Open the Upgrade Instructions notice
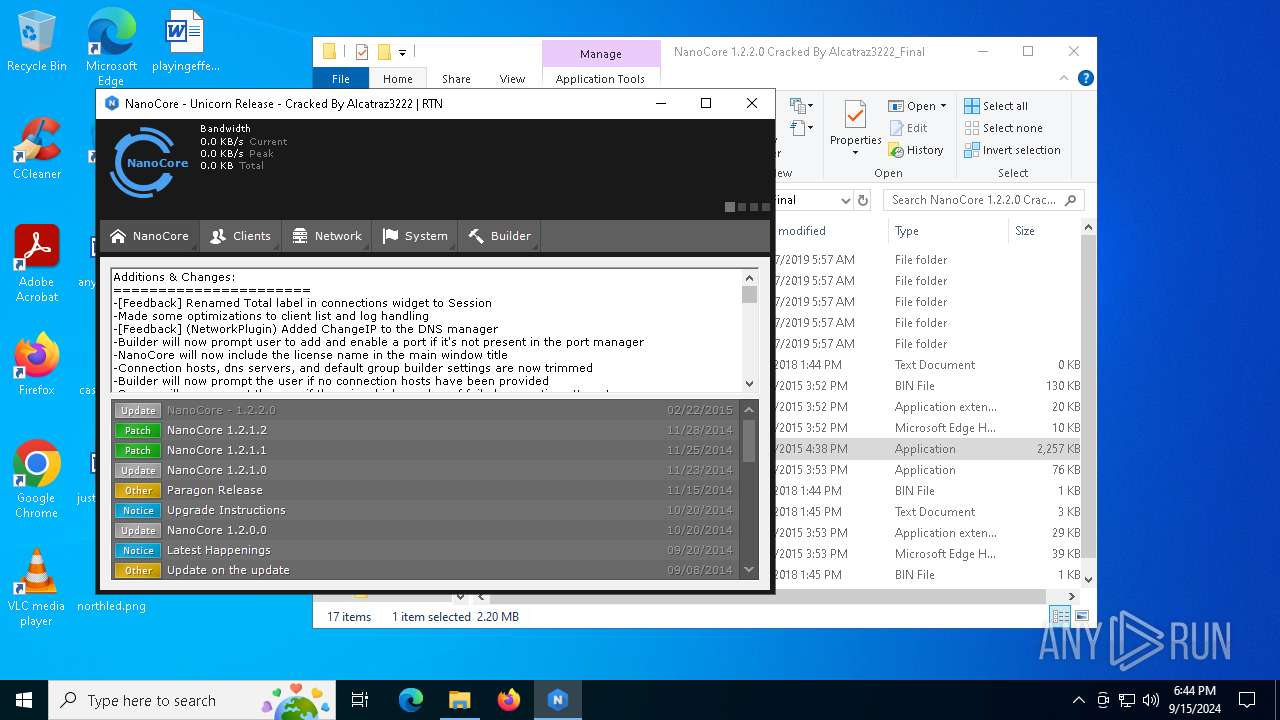Viewport: 1280px width, 720px height. 425,510
